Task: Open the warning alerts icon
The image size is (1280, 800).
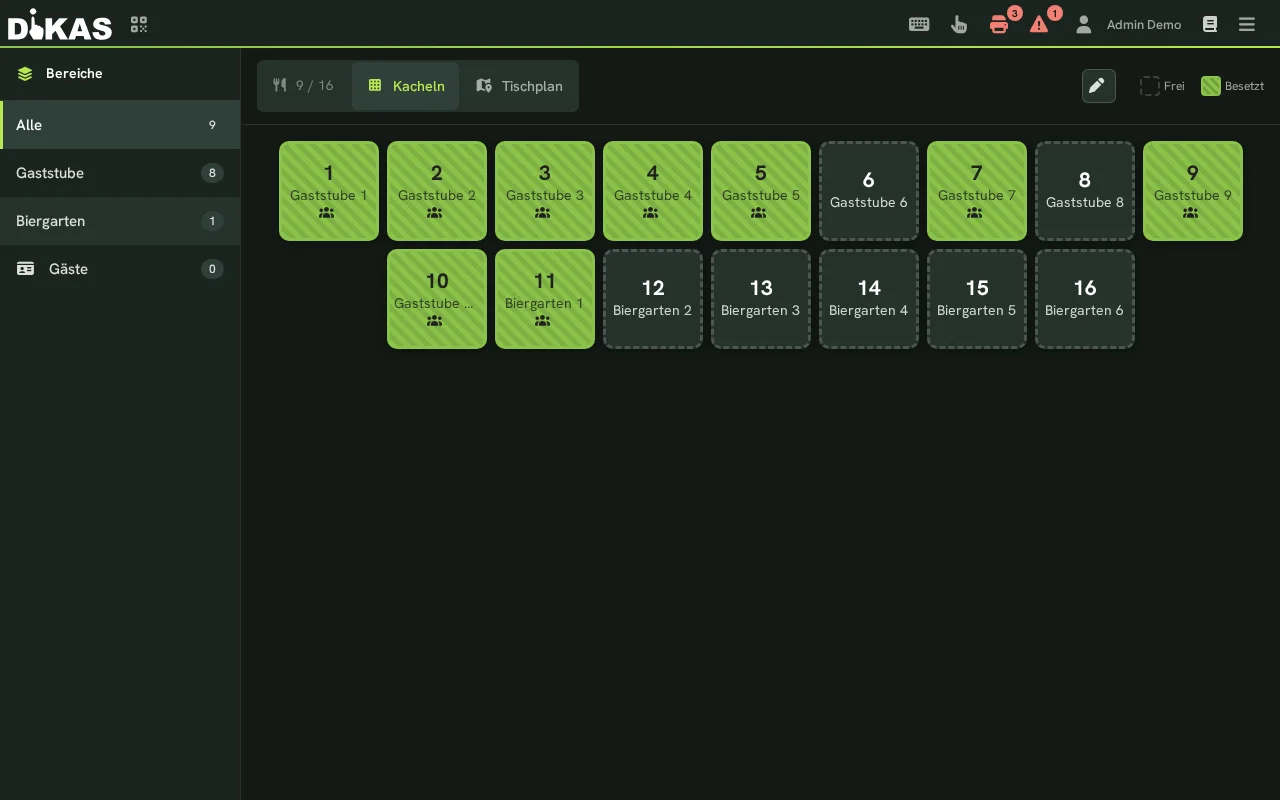Action: [x=1039, y=24]
